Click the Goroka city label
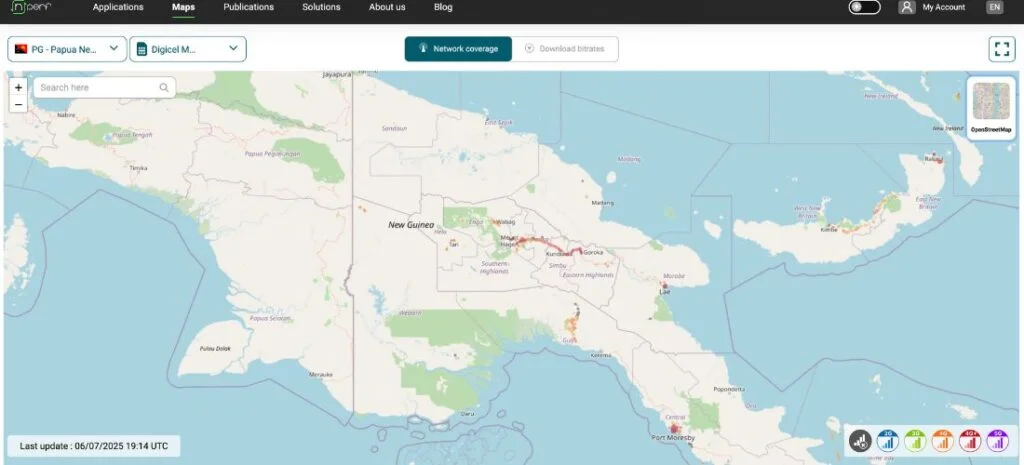The height and width of the screenshot is (465, 1024). click(593, 252)
